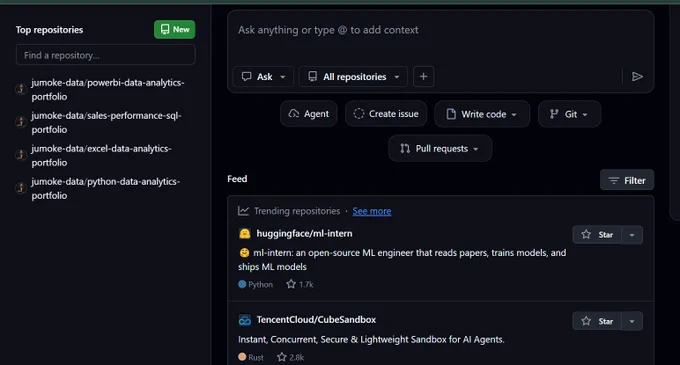
Task: Click the See more trending link
Action: point(372,211)
